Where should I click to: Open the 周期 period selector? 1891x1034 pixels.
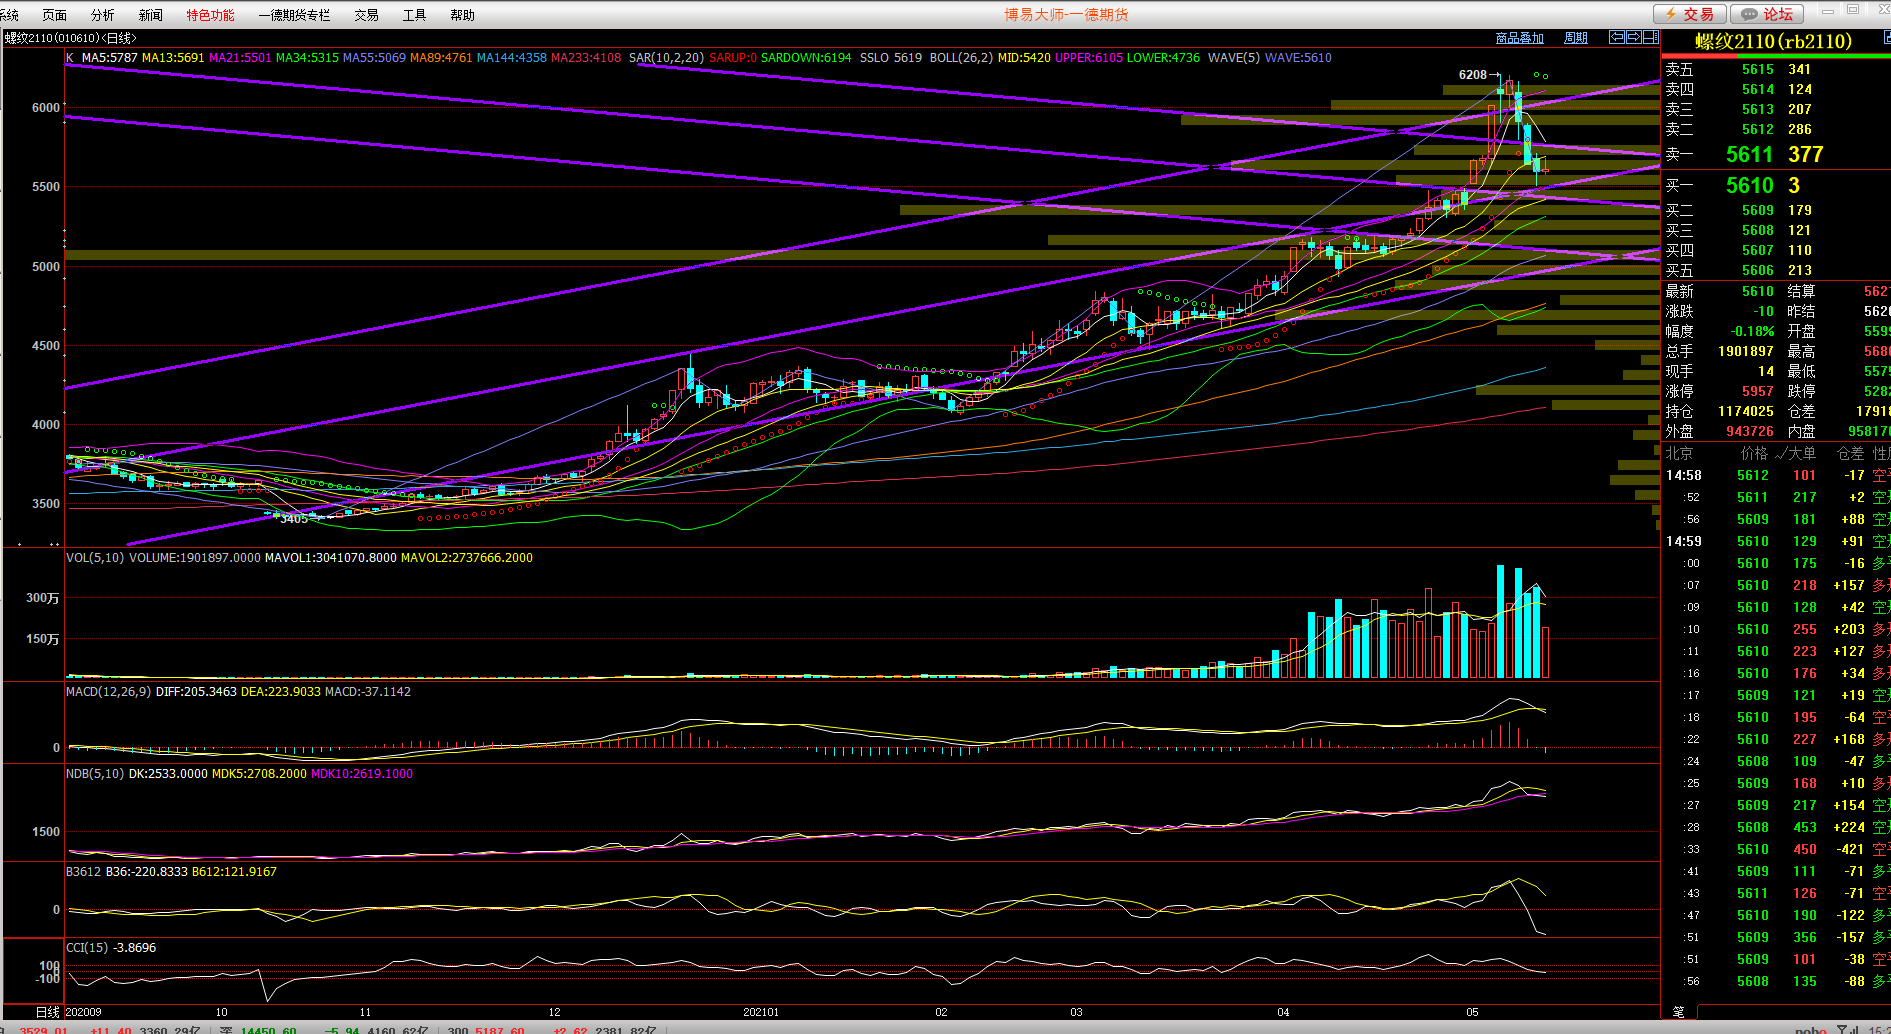(x=1576, y=38)
